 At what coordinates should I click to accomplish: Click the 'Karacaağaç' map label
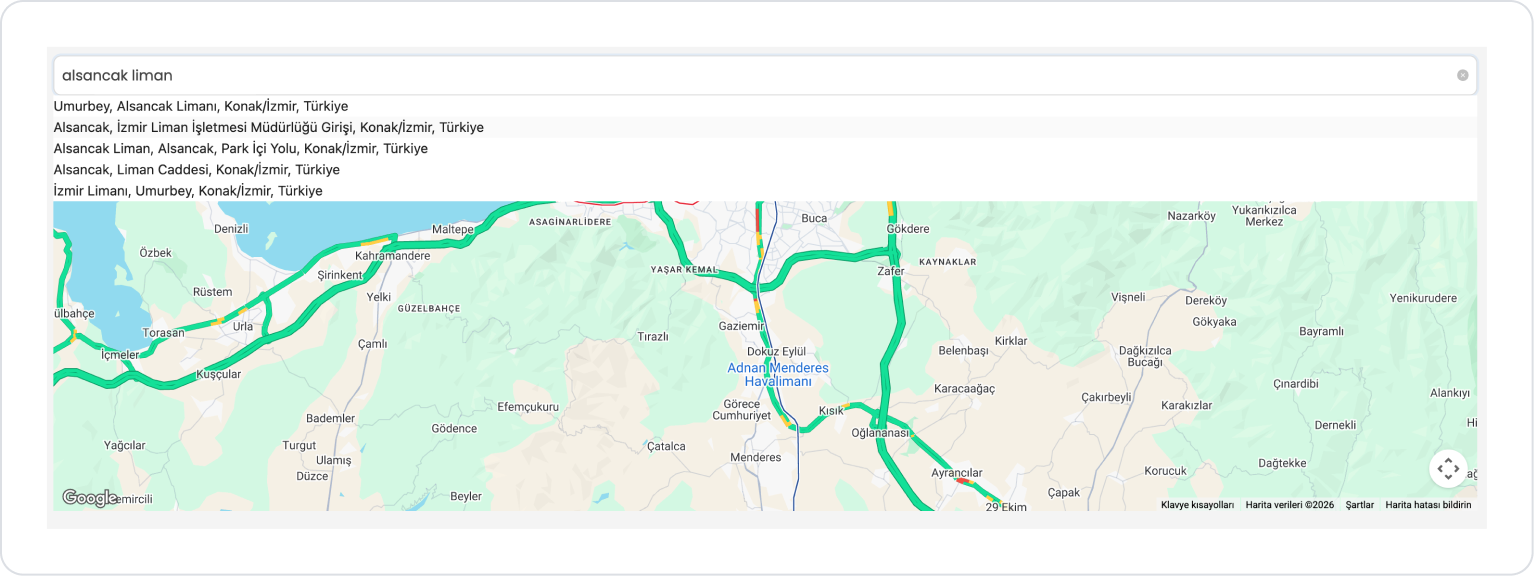pos(964,388)
